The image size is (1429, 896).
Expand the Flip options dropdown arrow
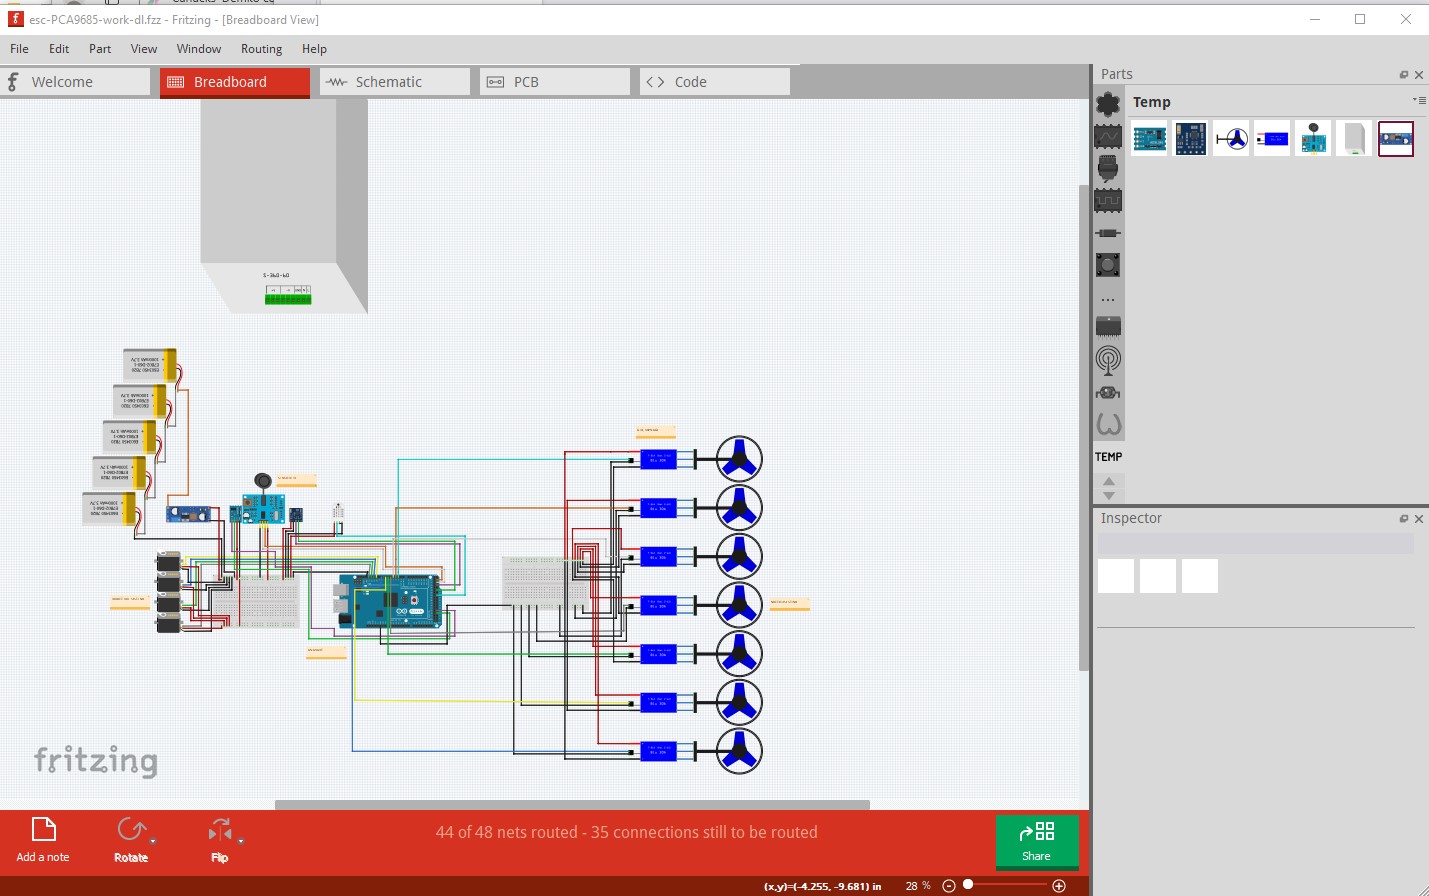point(241,841)
